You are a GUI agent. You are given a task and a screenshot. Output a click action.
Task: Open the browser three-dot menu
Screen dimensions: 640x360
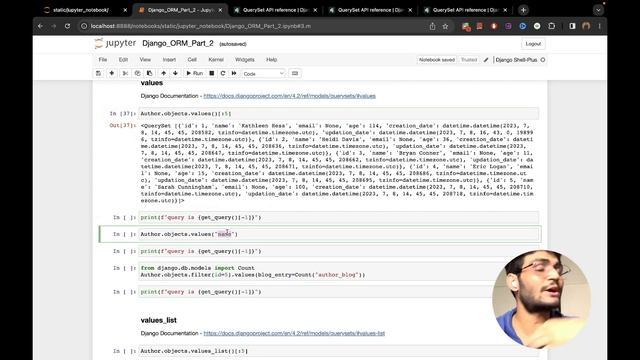click(x=599, y=26)
